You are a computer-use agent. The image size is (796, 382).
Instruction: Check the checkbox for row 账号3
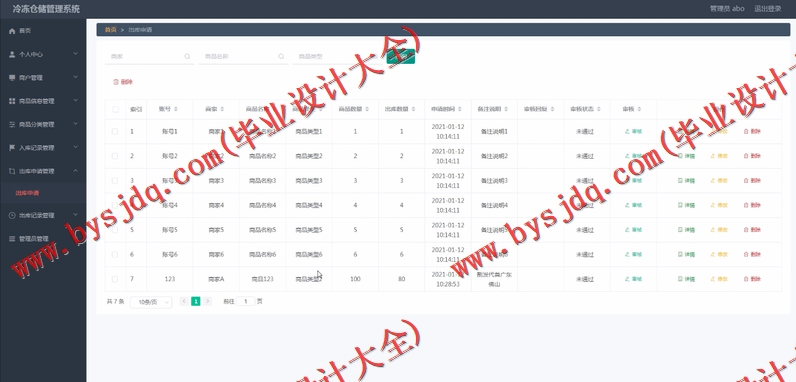115,180
